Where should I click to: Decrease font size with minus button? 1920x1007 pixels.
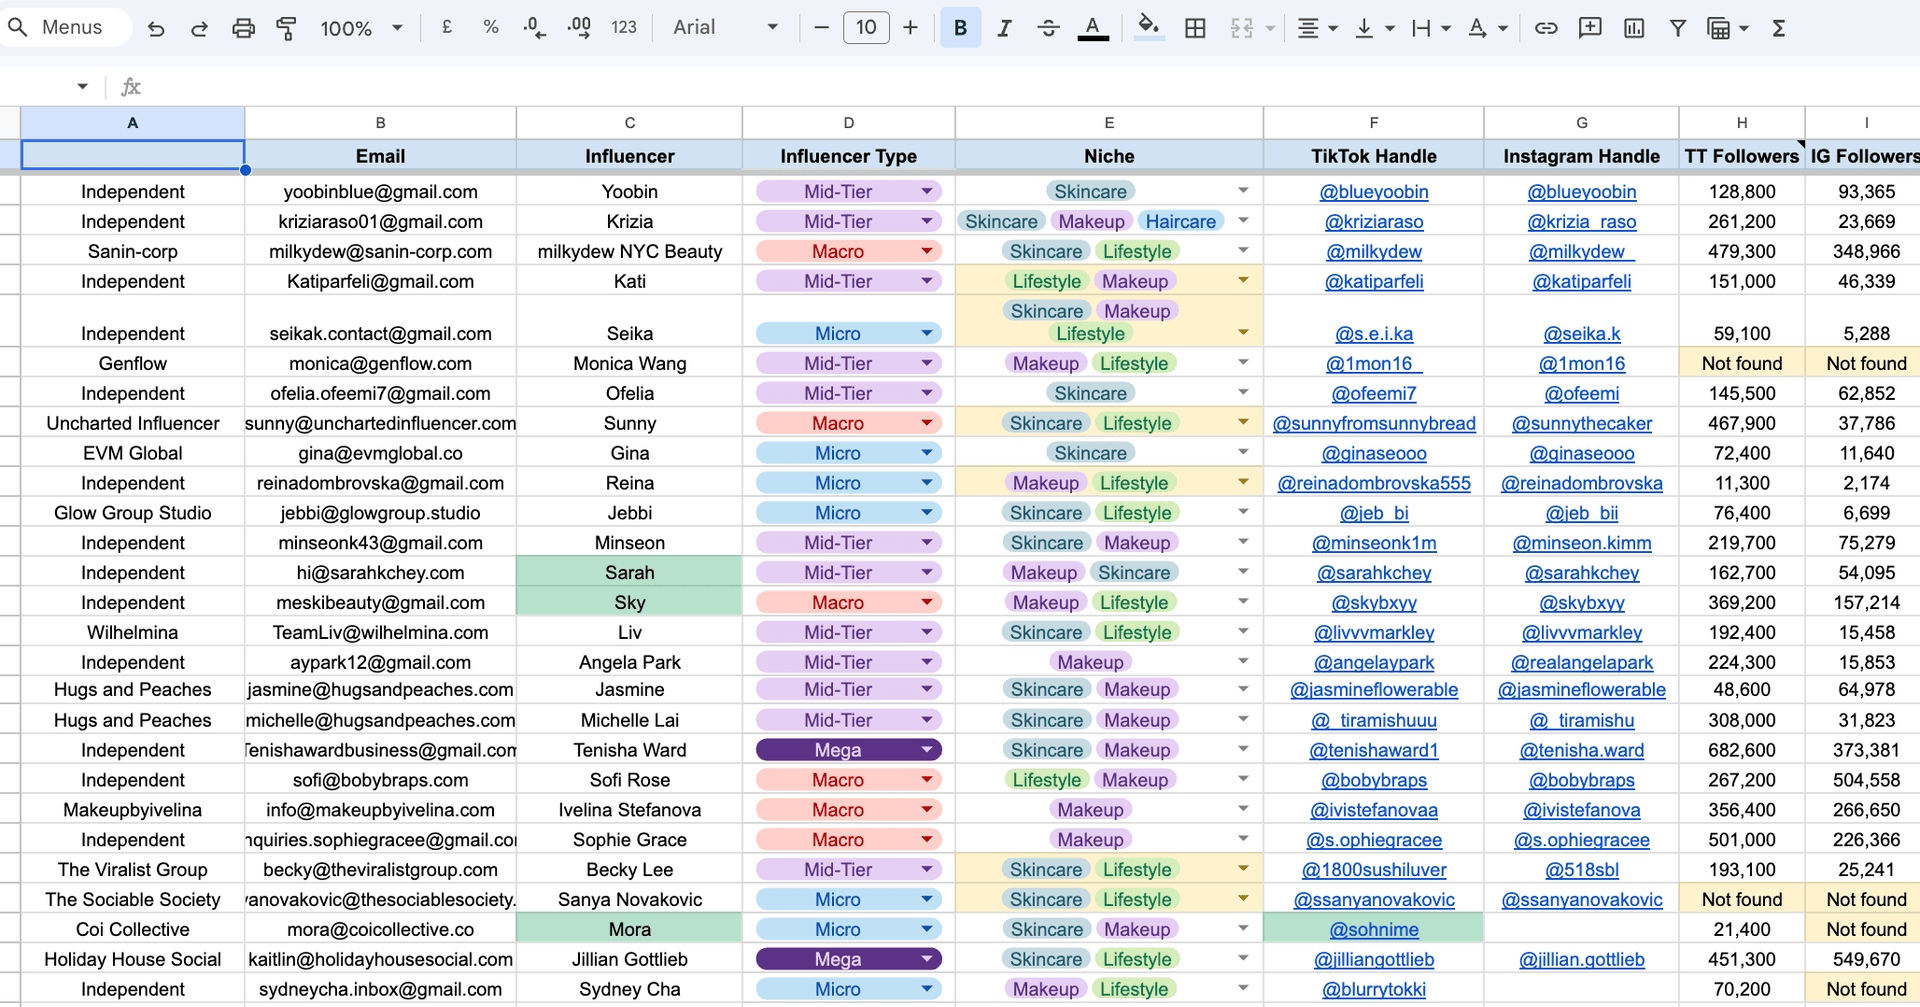click(822, 28)
